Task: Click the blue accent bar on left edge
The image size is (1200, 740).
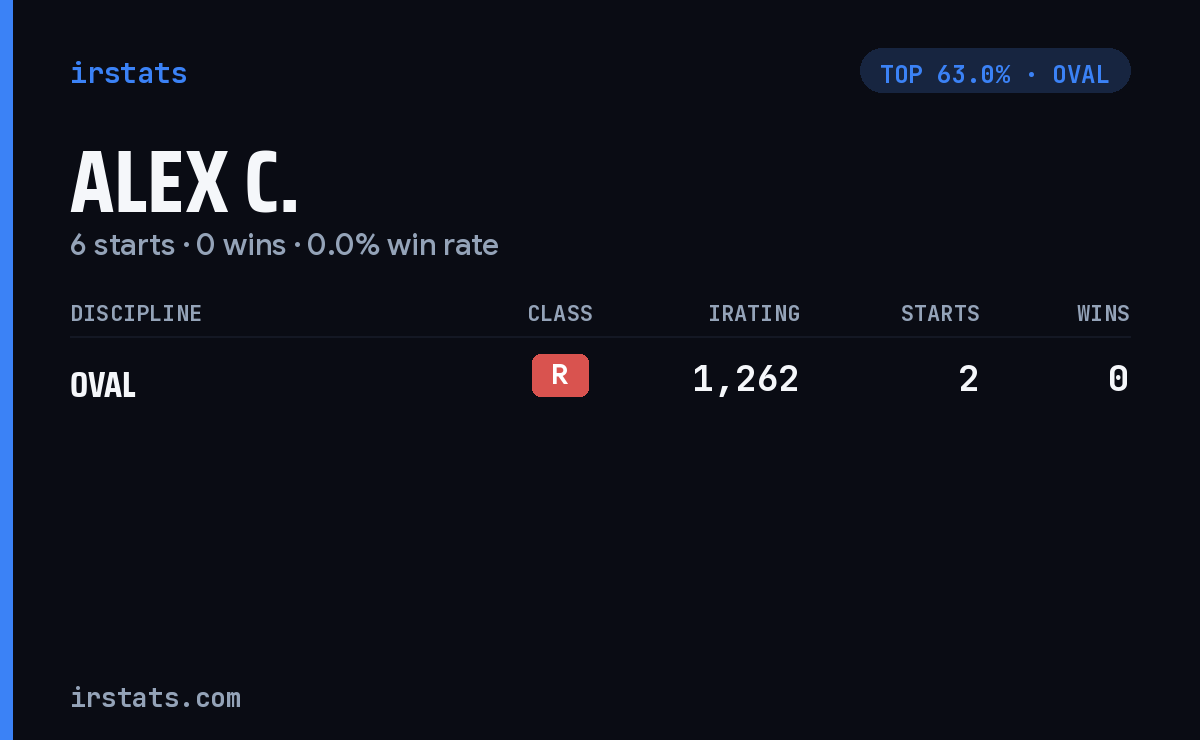Action: click(6, 370)
